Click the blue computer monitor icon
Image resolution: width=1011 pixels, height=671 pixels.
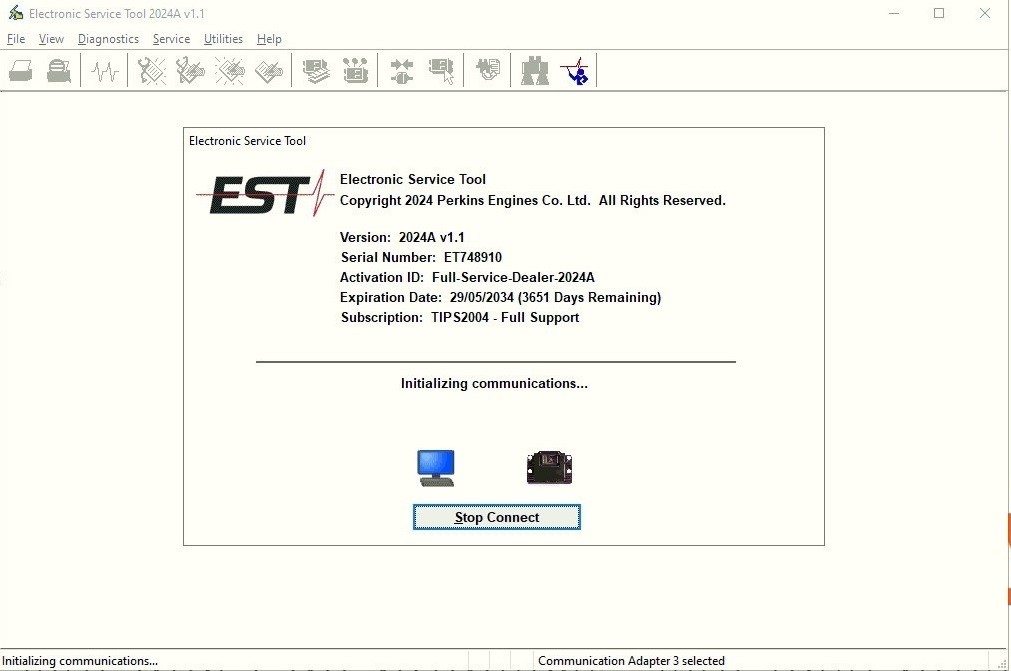[436, 467]
